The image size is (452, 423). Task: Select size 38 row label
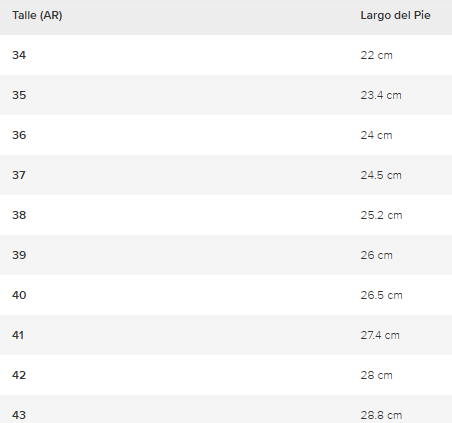point(19,215)
